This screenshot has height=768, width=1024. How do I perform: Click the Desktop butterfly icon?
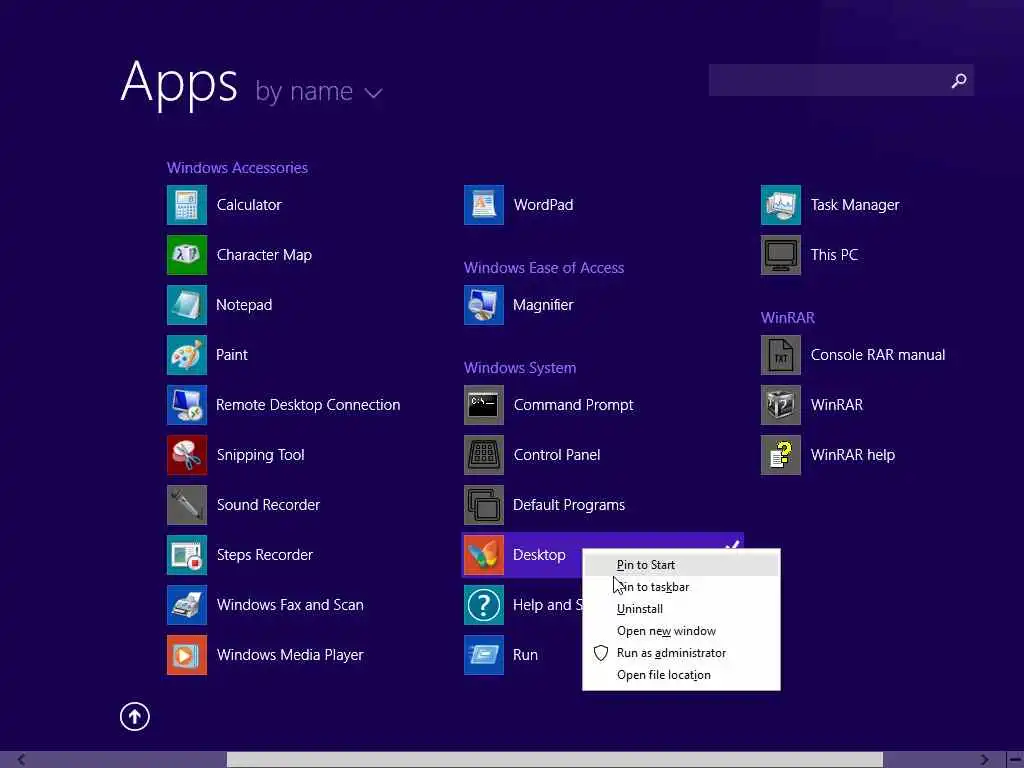coord(484,554)
